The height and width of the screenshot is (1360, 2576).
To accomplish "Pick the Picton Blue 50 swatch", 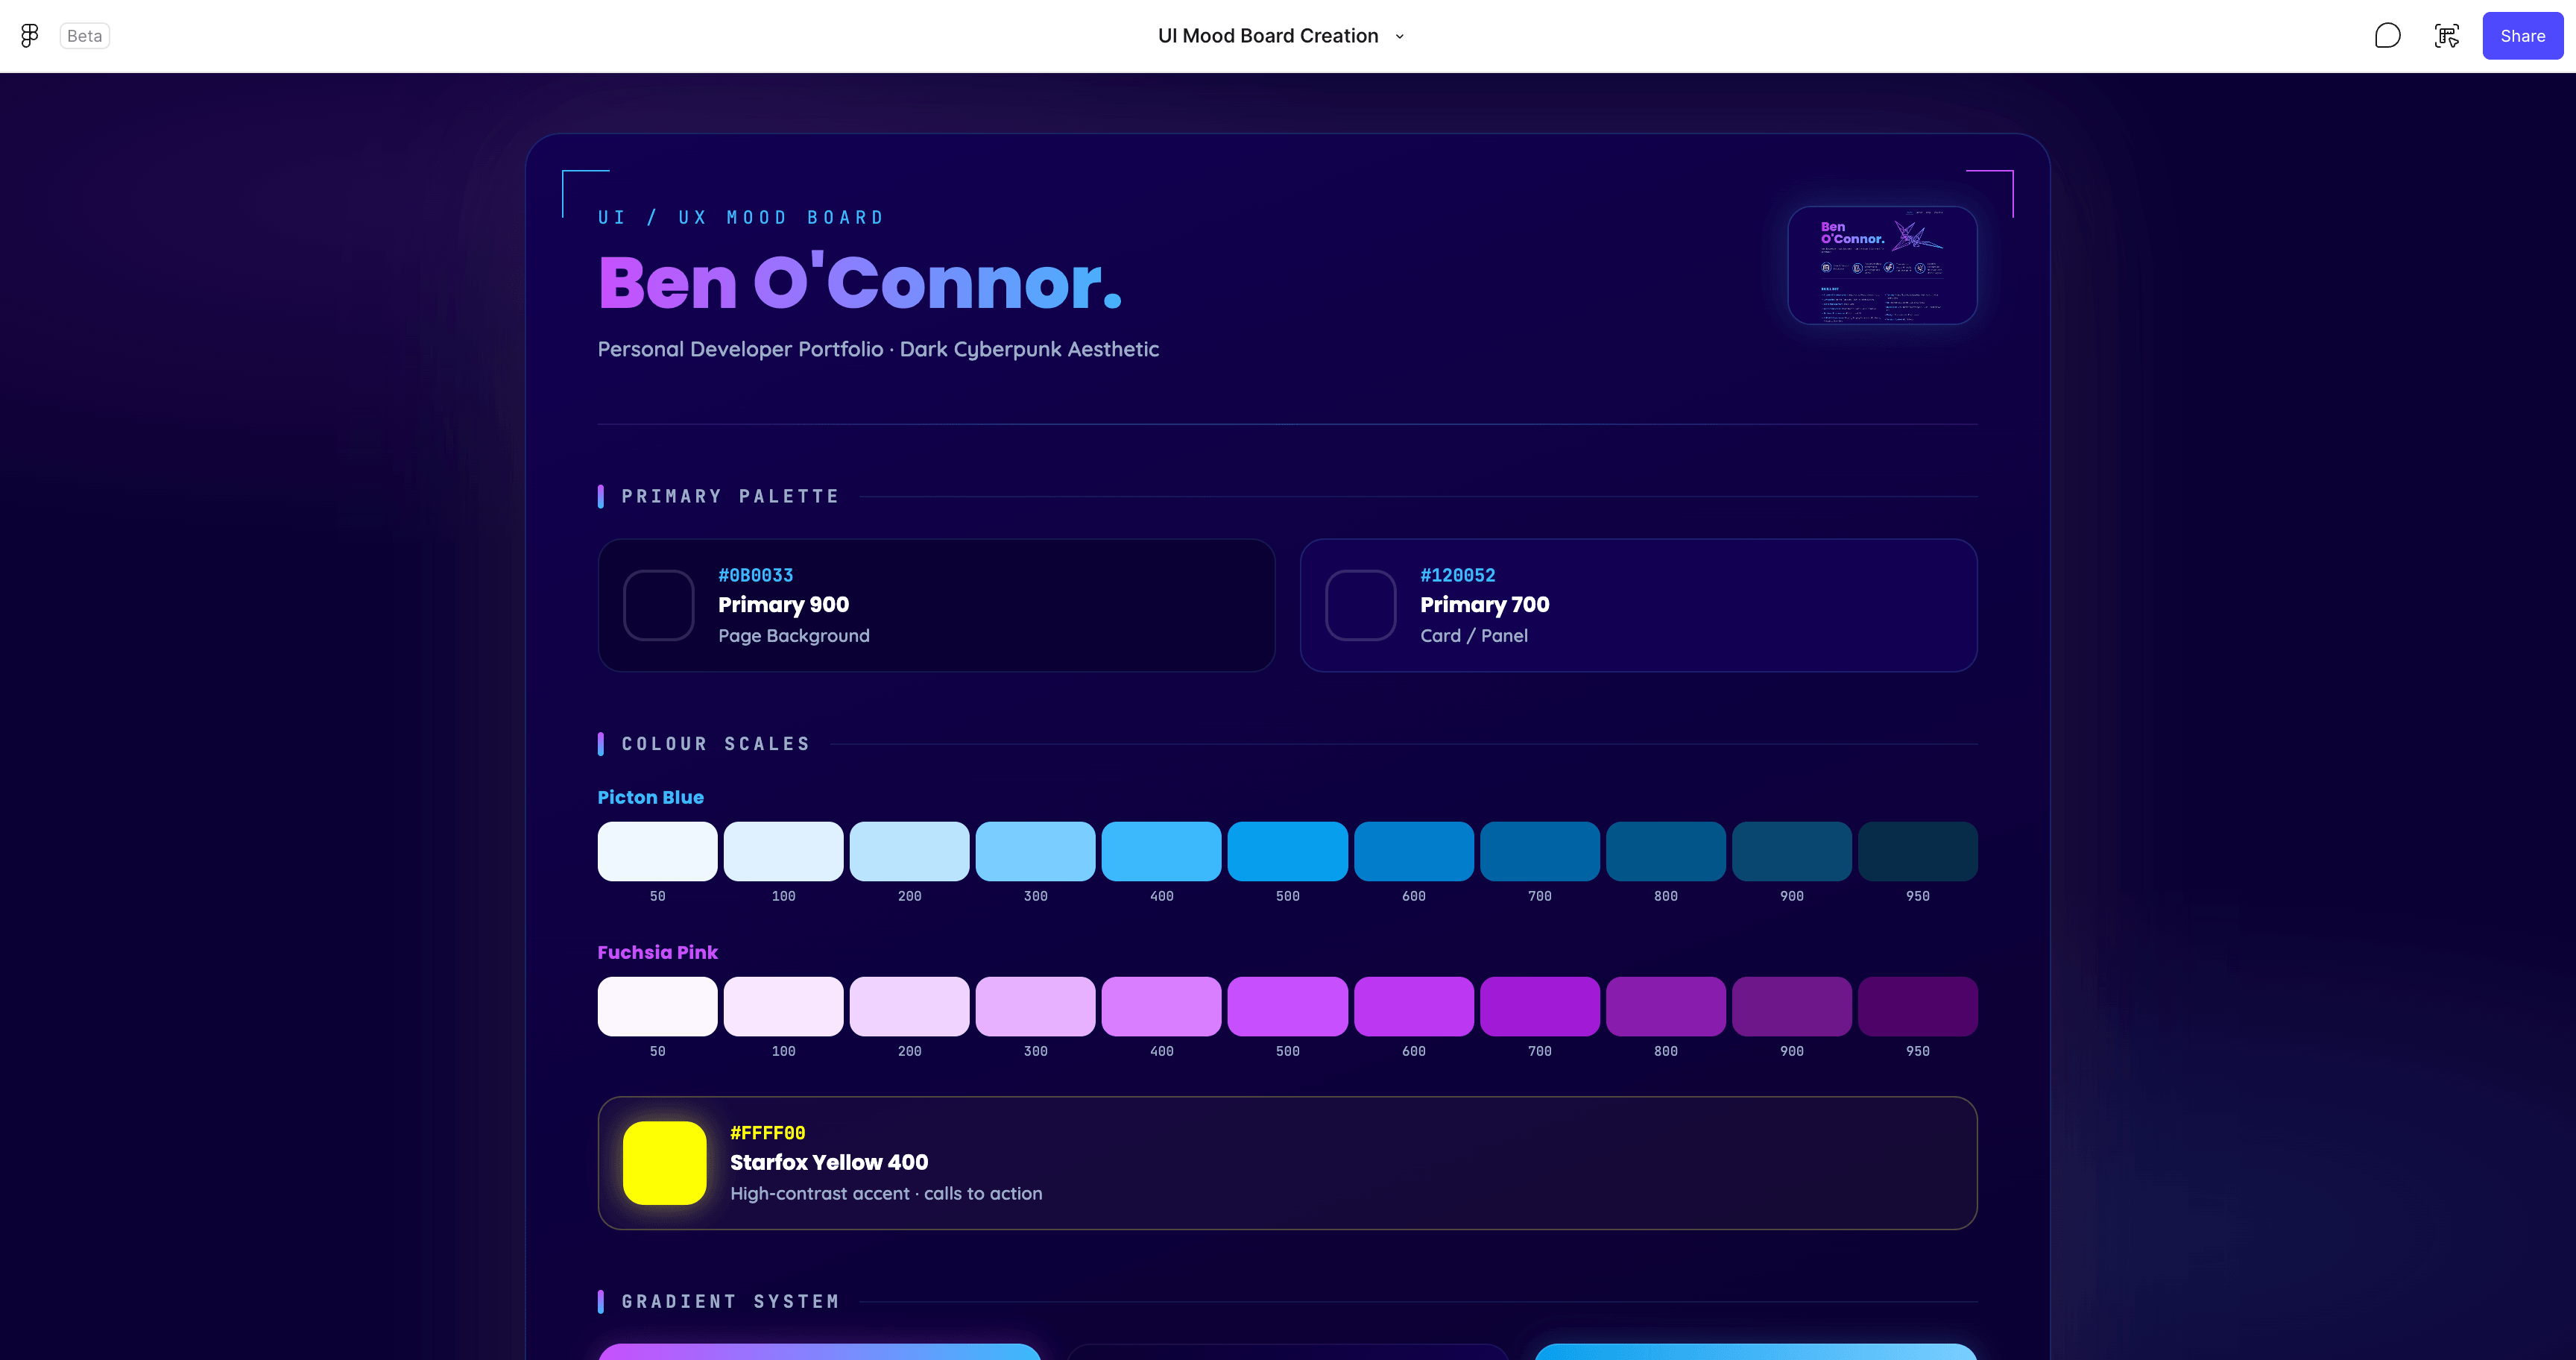I will click(x=657, y=851).
